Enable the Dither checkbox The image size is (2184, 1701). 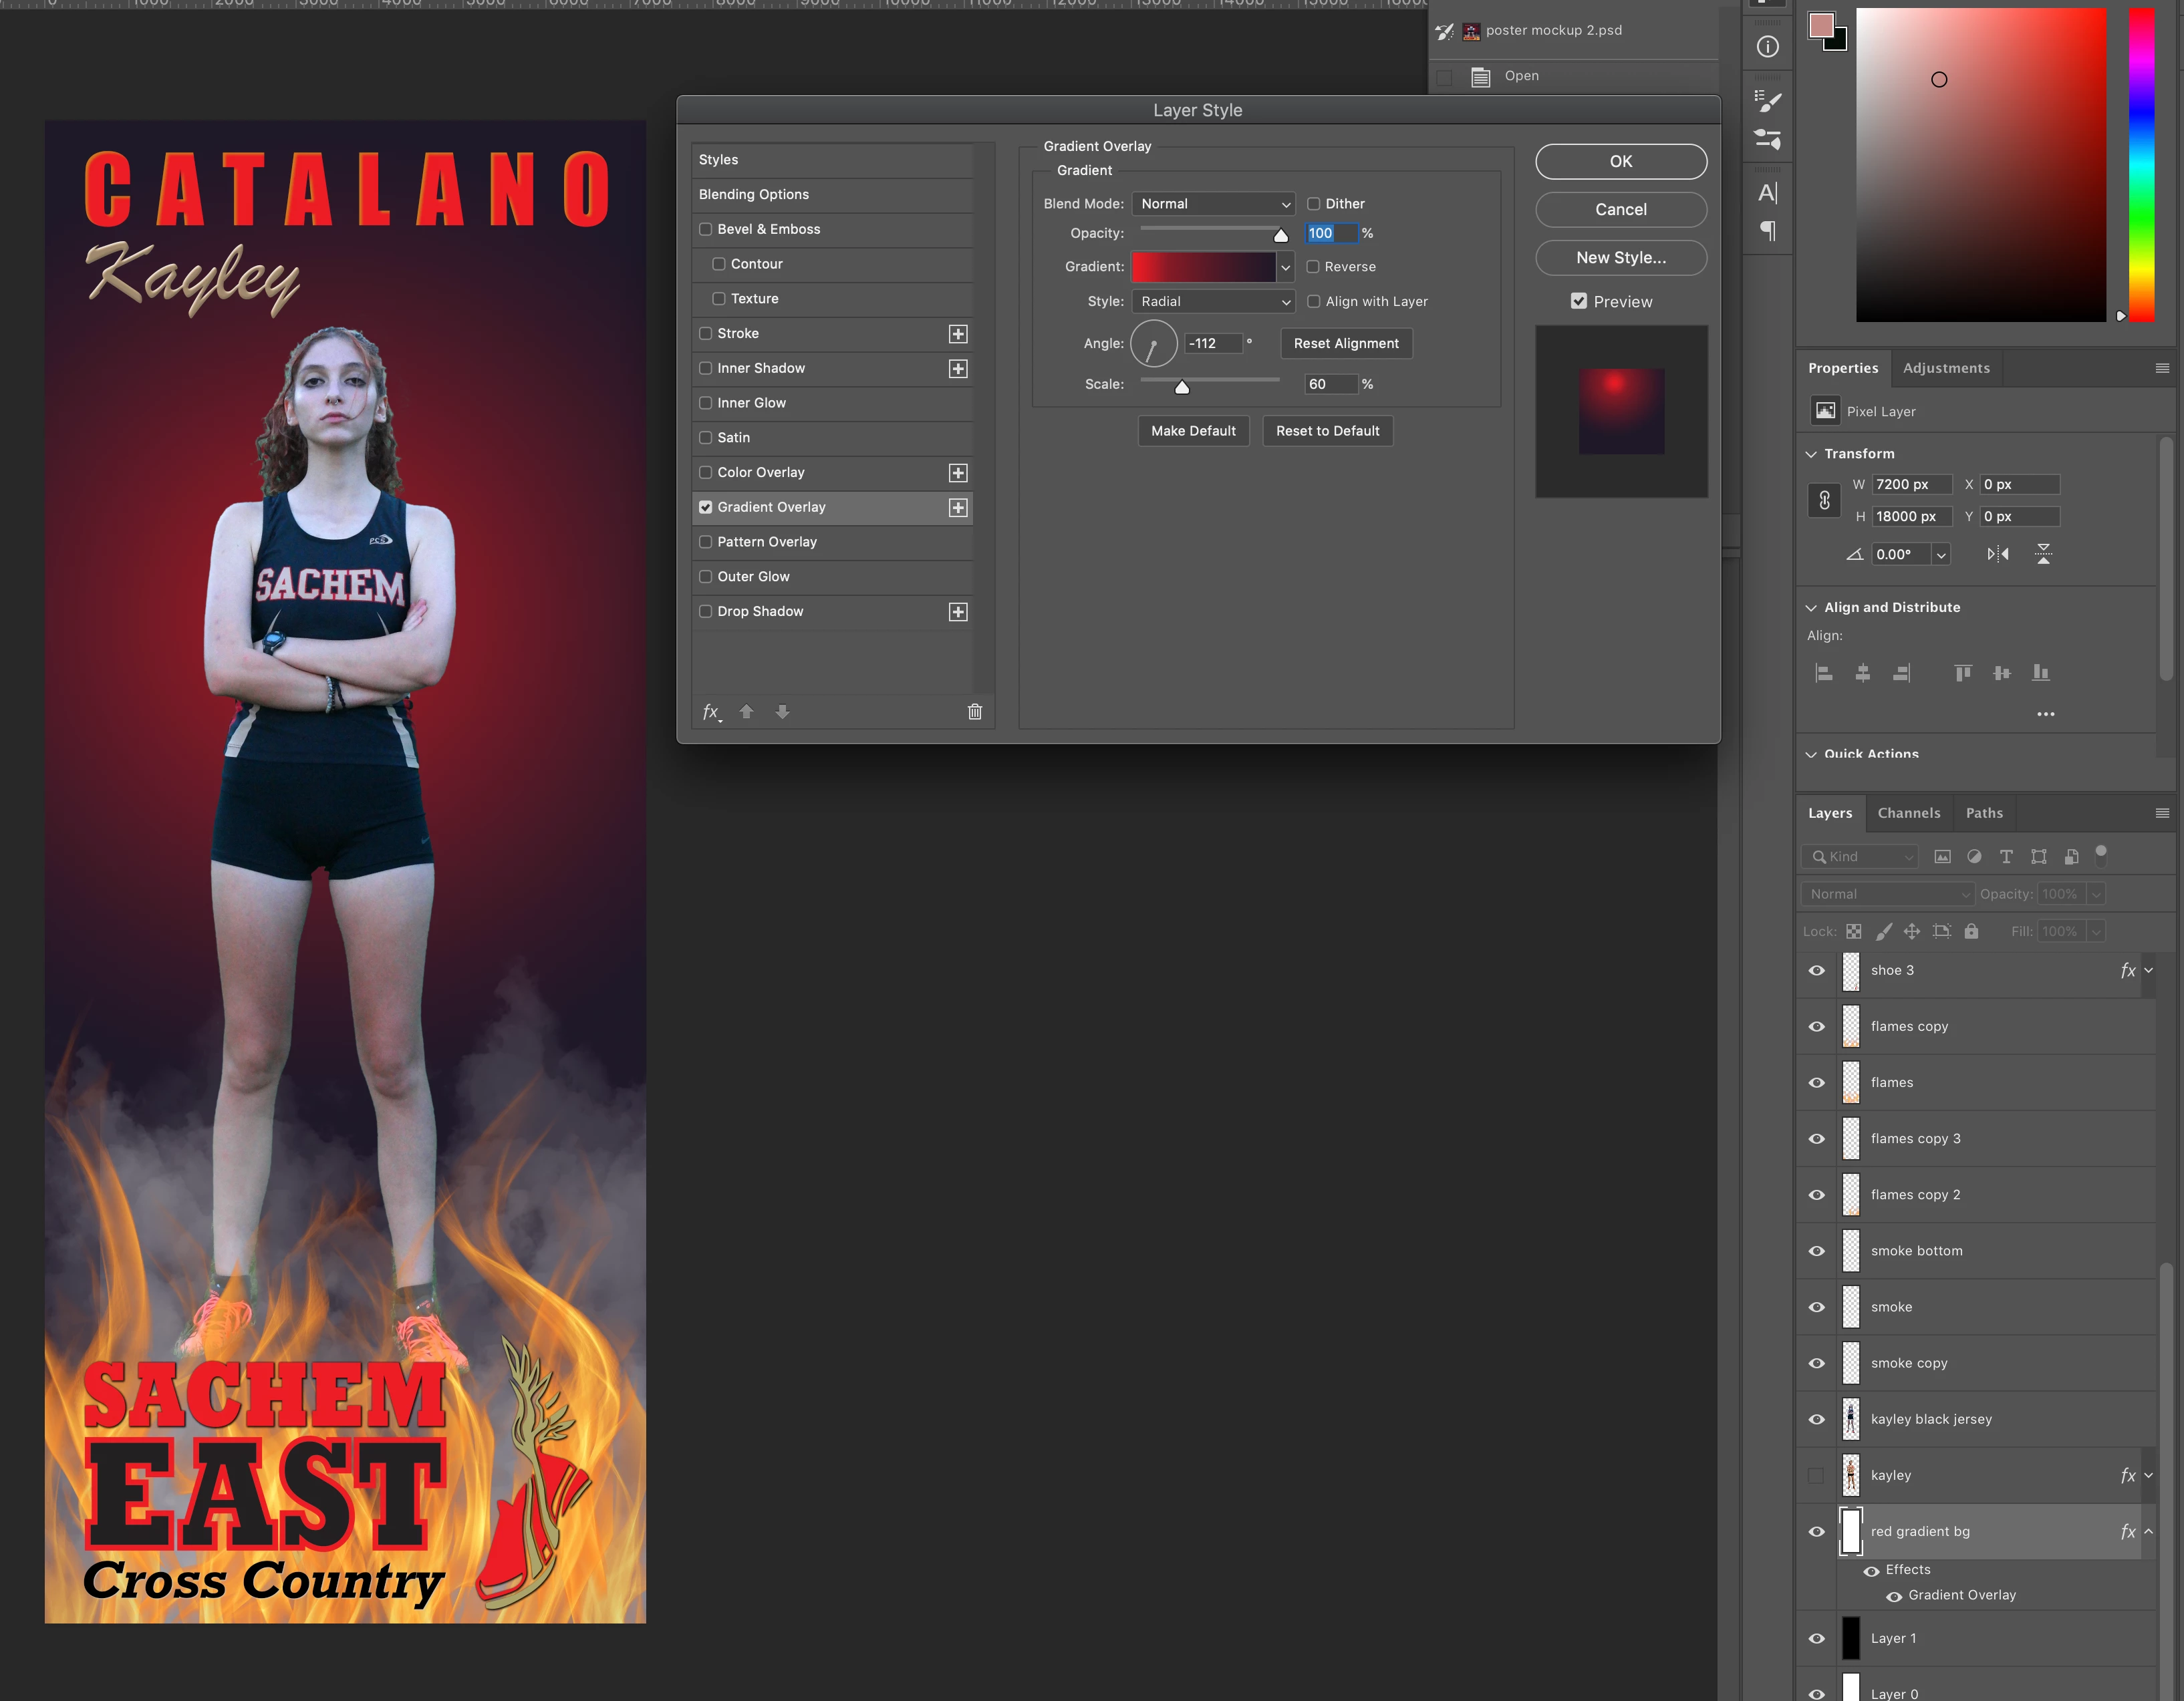pyautogui.click(x=1314, y=204)
